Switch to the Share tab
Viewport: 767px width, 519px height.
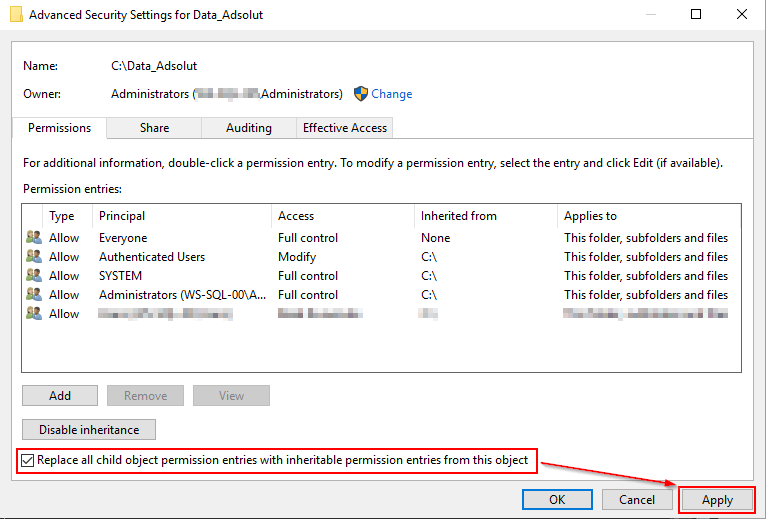(x=154, y=128)
